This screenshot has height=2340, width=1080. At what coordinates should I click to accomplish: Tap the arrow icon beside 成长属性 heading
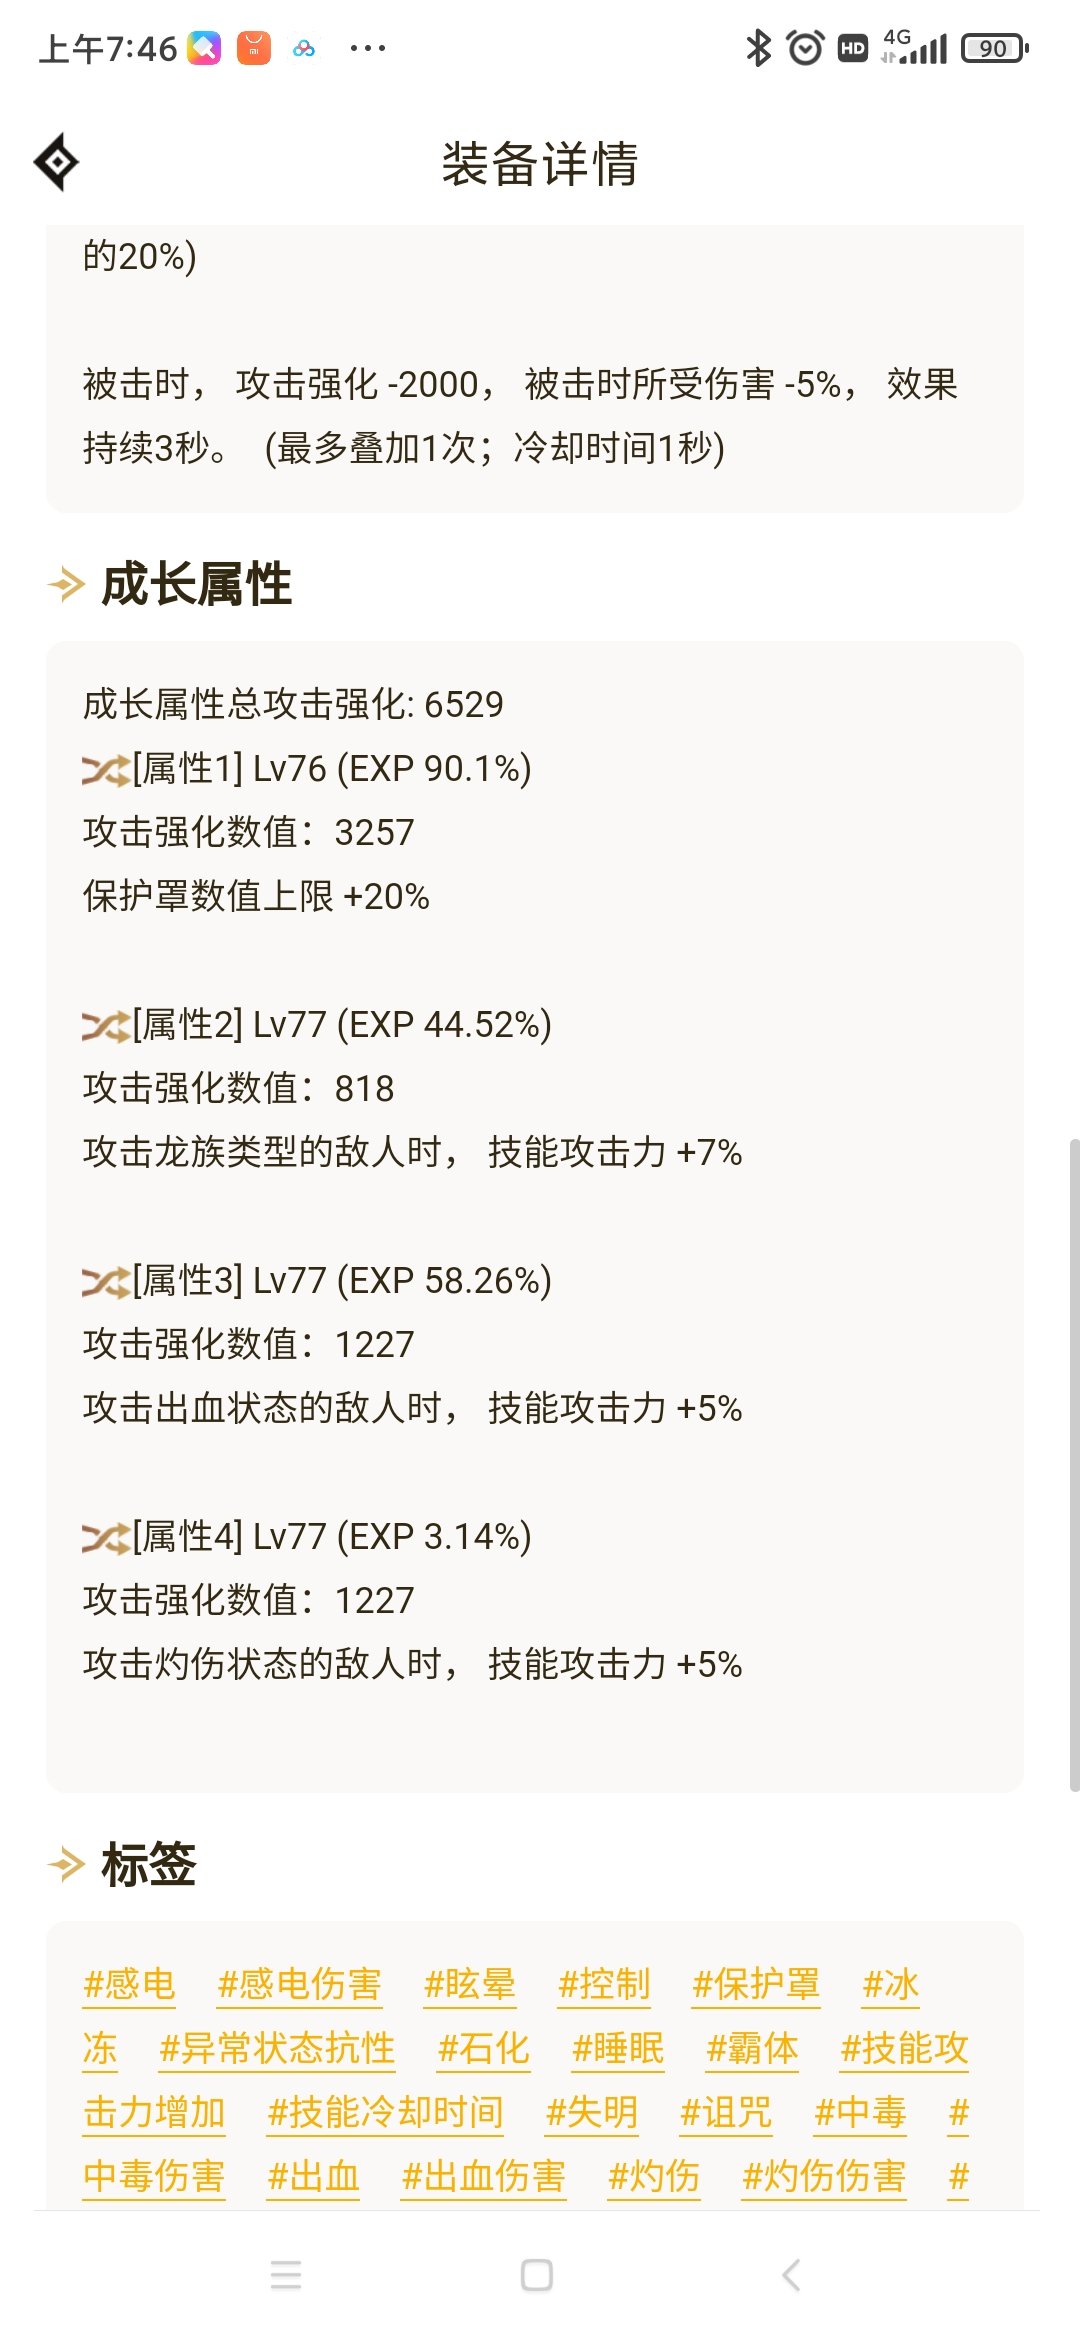pyautogui.click(x=67, y=584)
